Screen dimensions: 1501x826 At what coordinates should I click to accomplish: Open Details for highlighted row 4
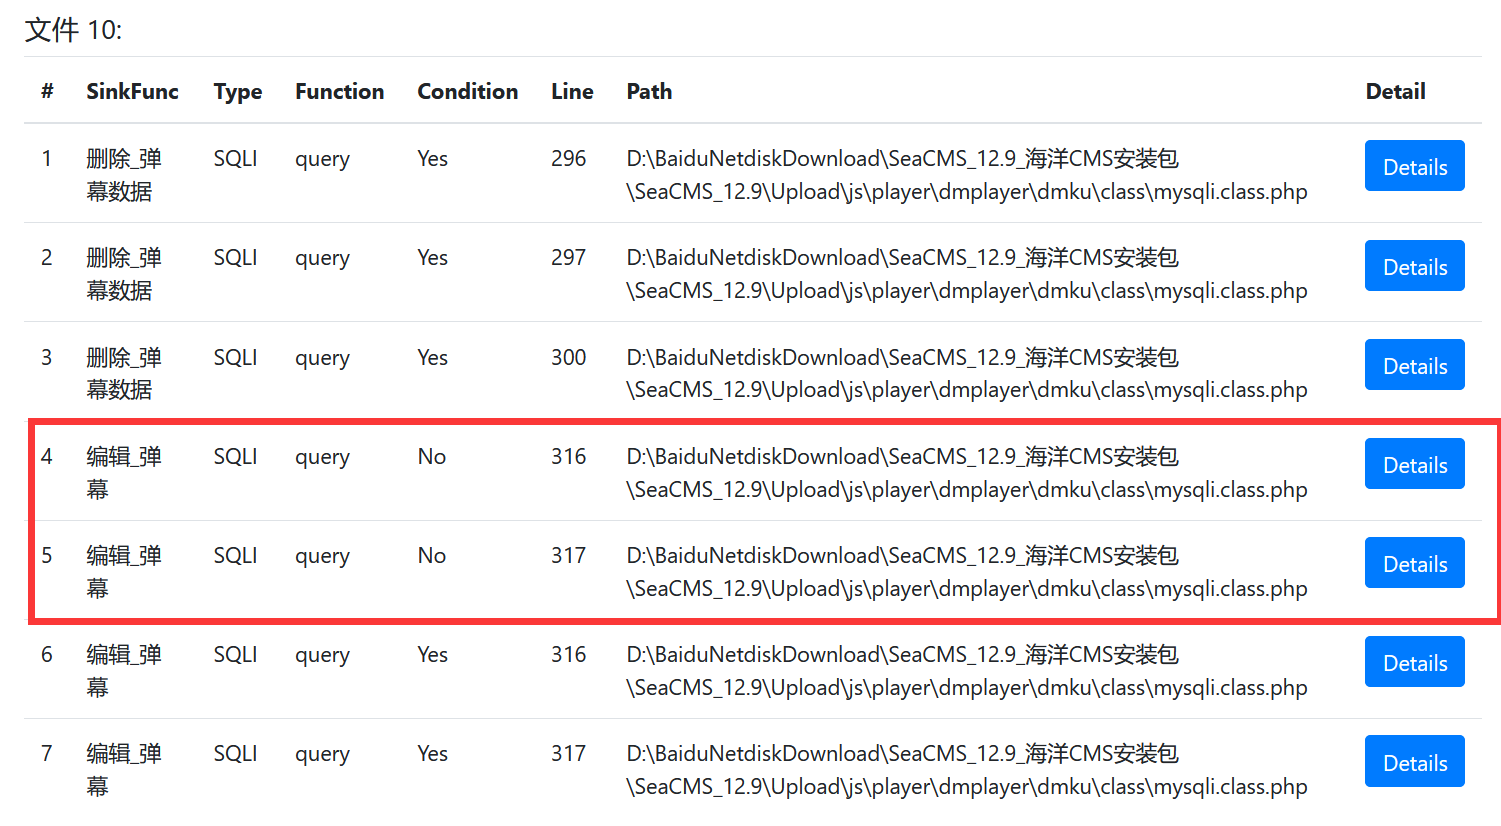pos(1413,464)
